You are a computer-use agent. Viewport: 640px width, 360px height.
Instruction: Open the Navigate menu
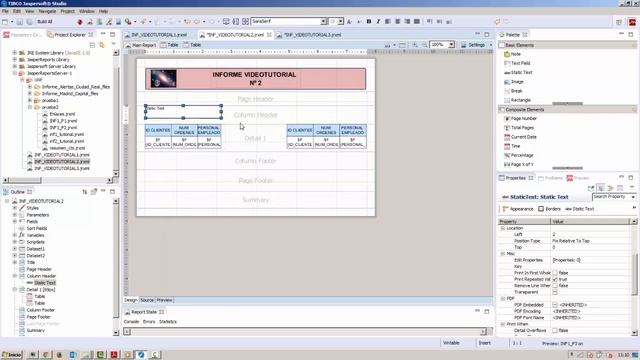(47, 11)
